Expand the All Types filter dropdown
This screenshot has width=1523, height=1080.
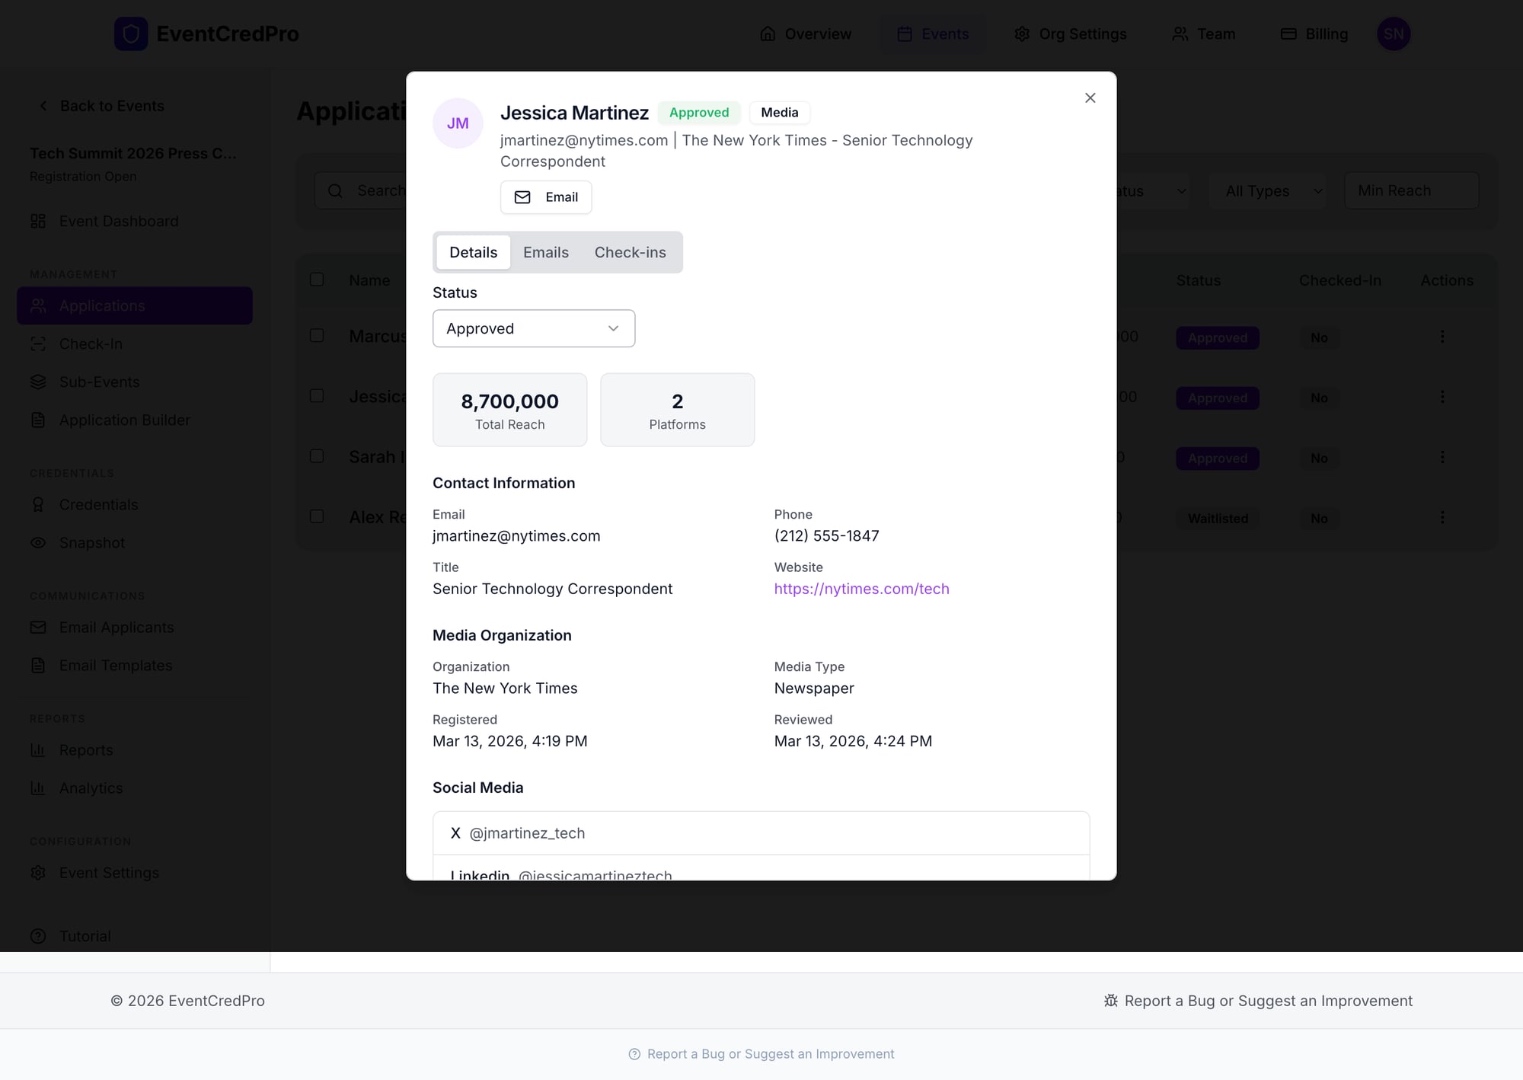pyautogui.click(x=1267, y=190)
